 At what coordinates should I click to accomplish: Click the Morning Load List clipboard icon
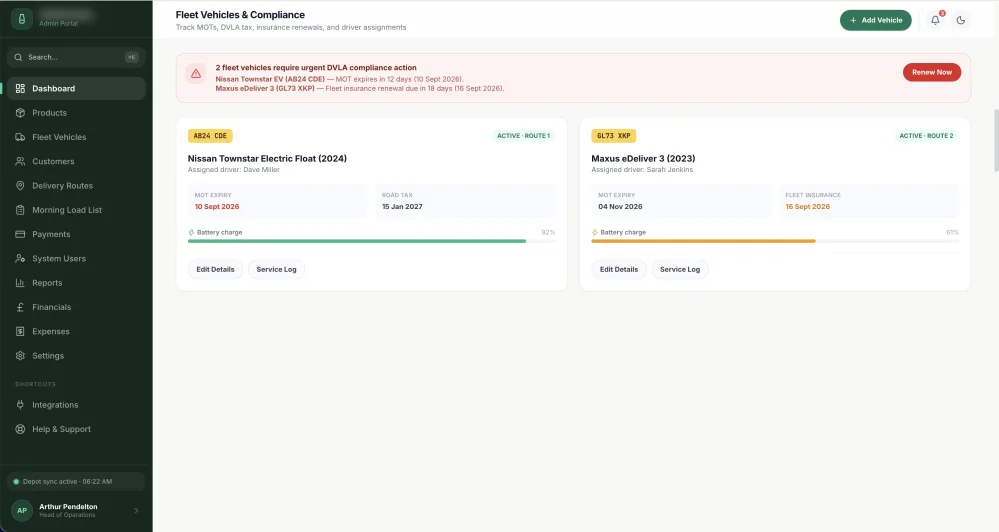(x=20, y=210)
